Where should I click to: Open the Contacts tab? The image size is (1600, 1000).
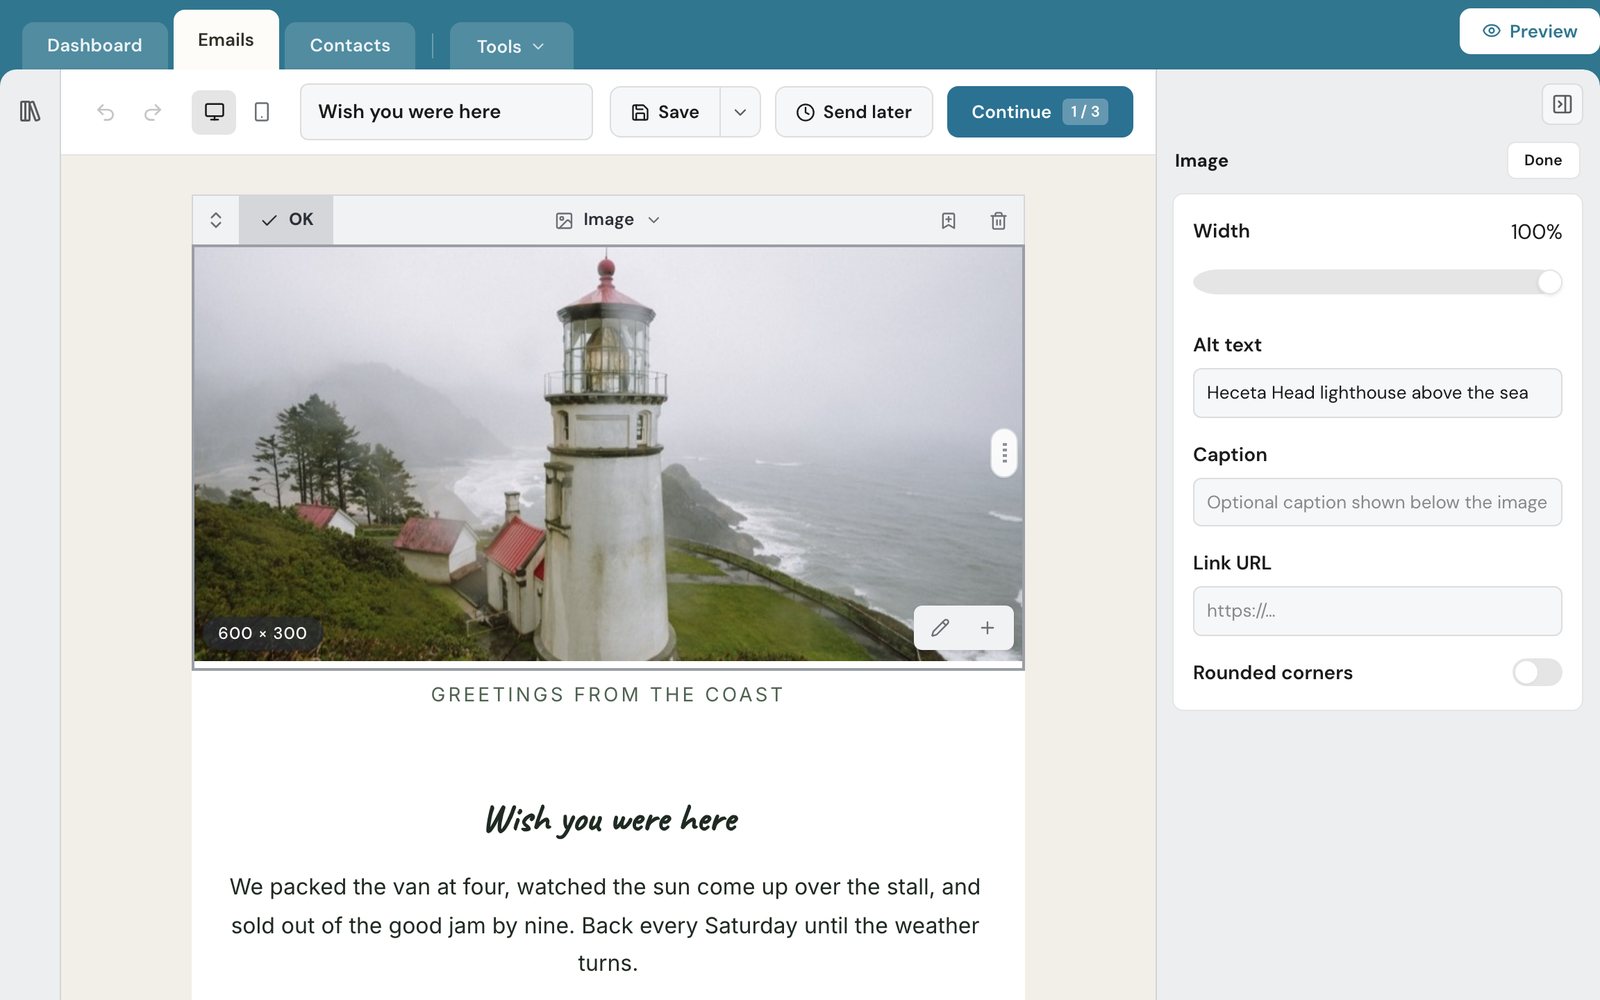(350, 46)
